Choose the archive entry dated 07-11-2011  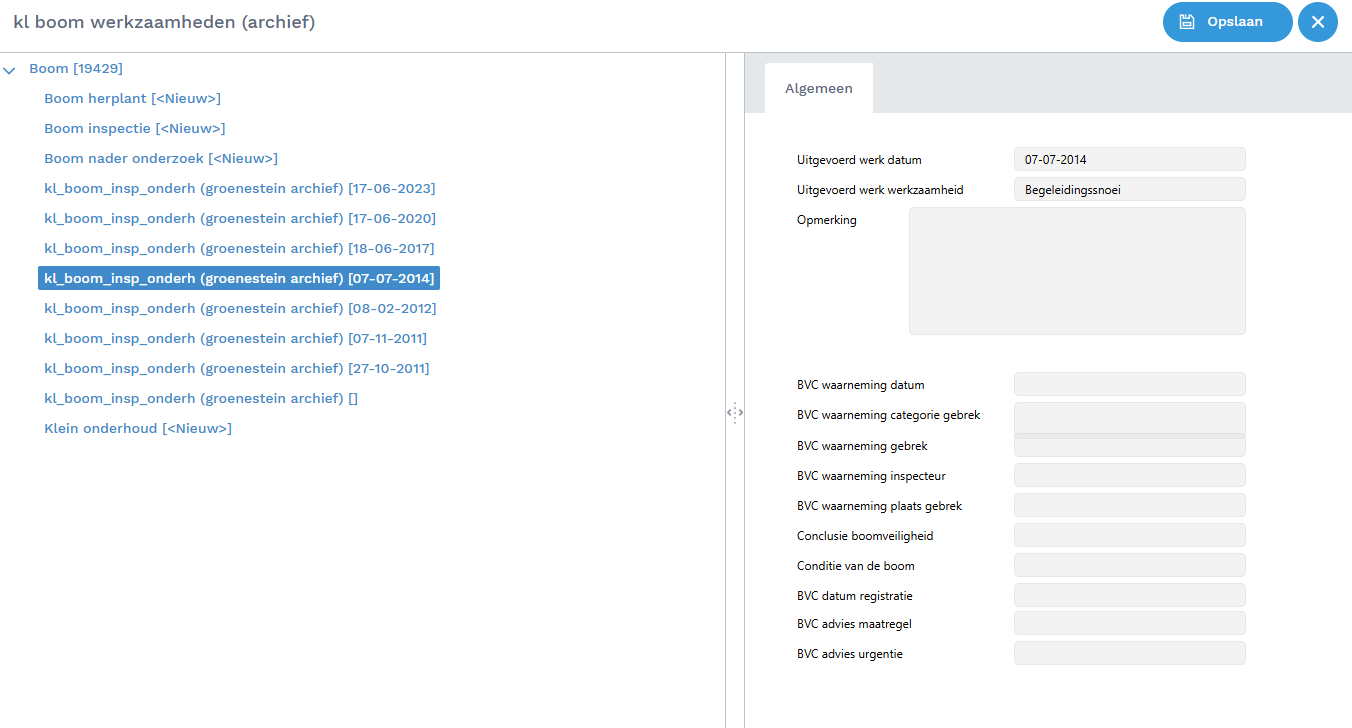tap(235, 338)
